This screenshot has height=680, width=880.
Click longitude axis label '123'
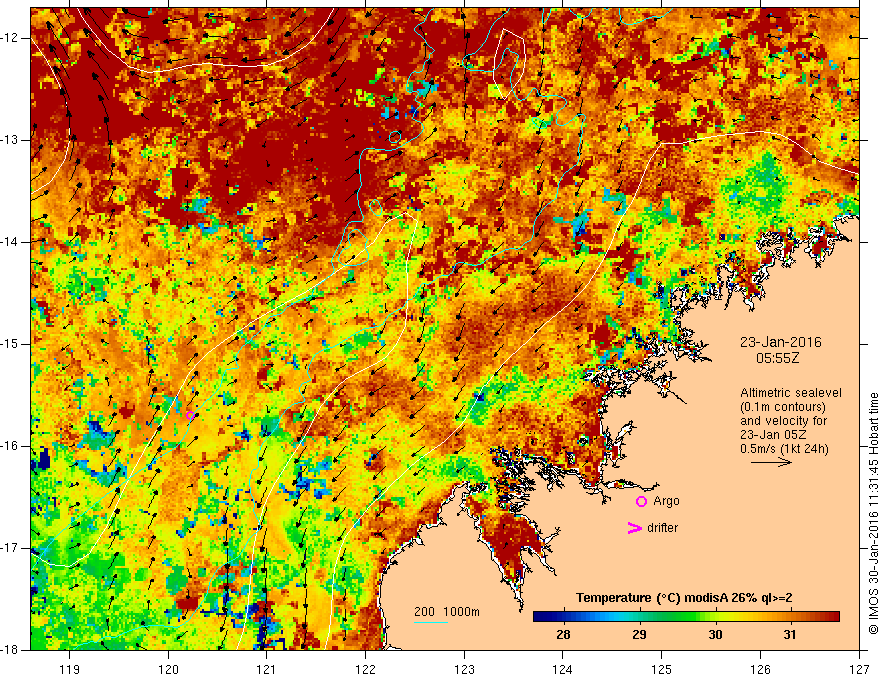point(464,669)
